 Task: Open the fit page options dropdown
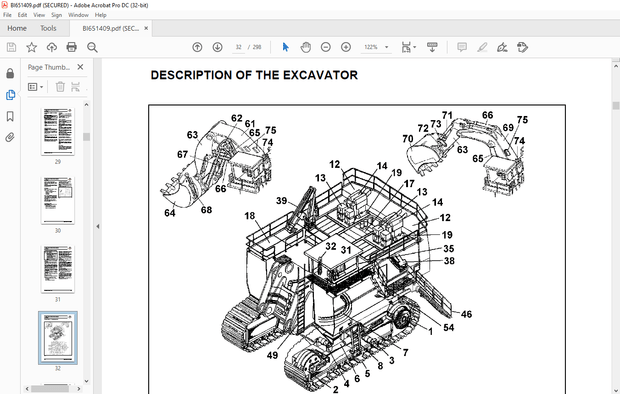coord(409,47)
